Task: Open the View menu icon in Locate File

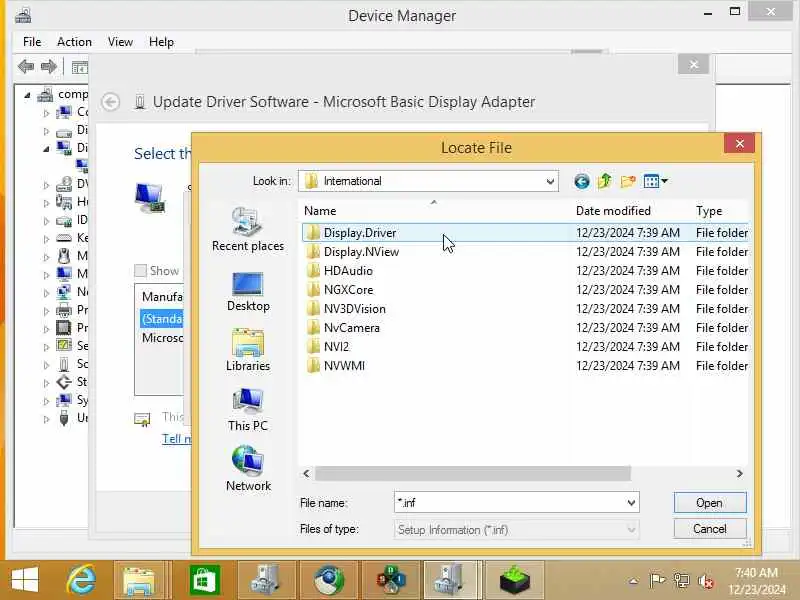Action: click(656, 181)
